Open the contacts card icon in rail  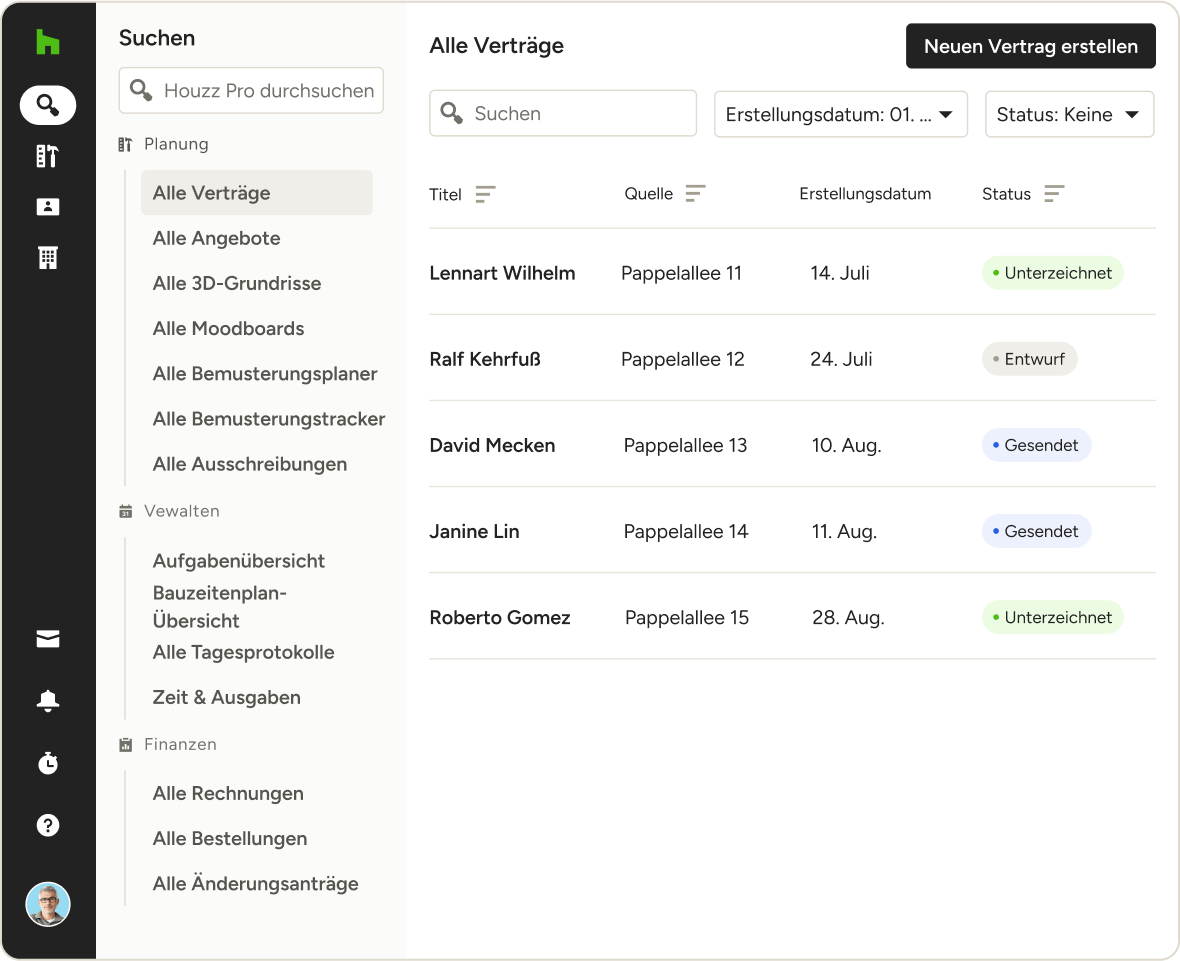[48, 207]
